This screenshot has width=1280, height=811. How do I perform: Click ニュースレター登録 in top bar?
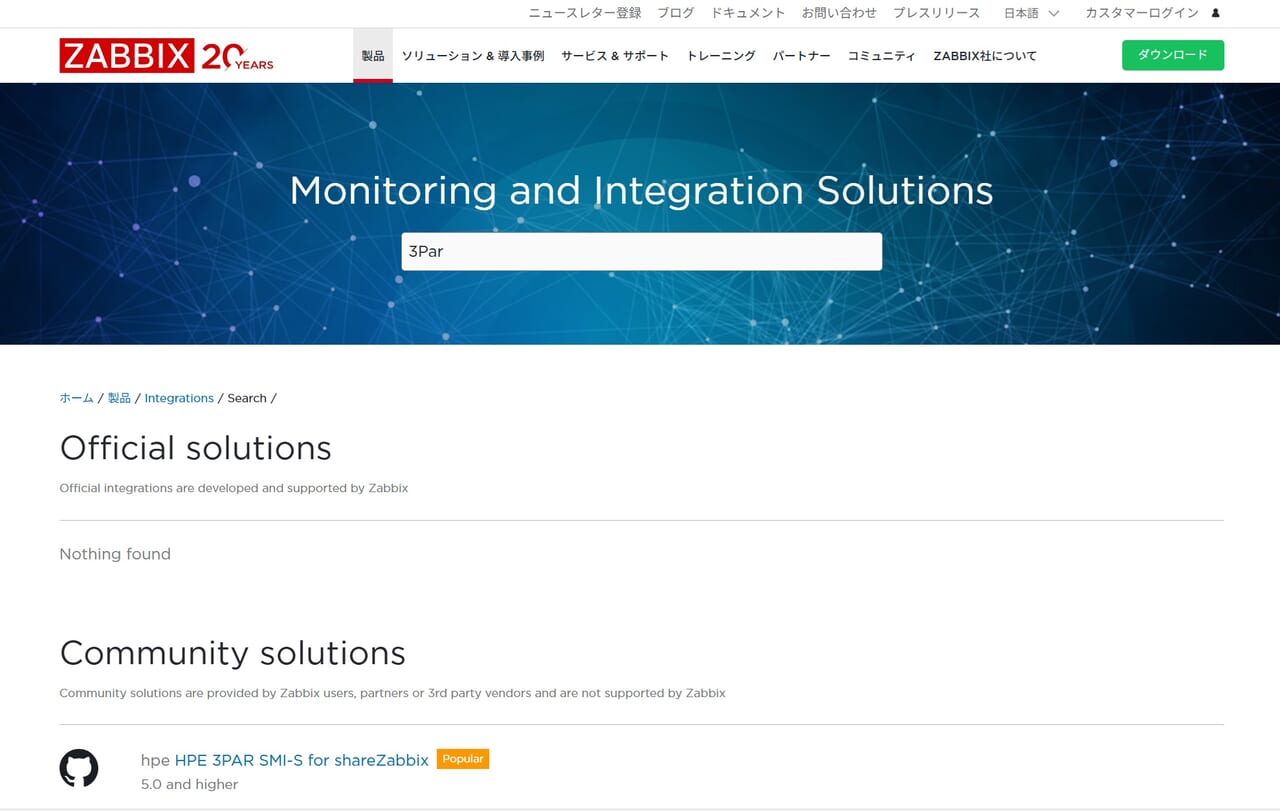(x=585, y=13)
